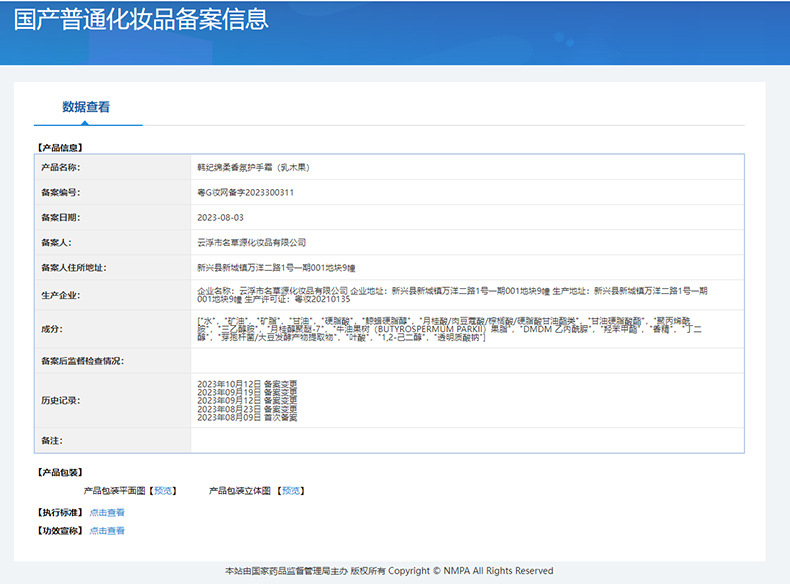Click the 备案人 label

[x=56, y=243]
